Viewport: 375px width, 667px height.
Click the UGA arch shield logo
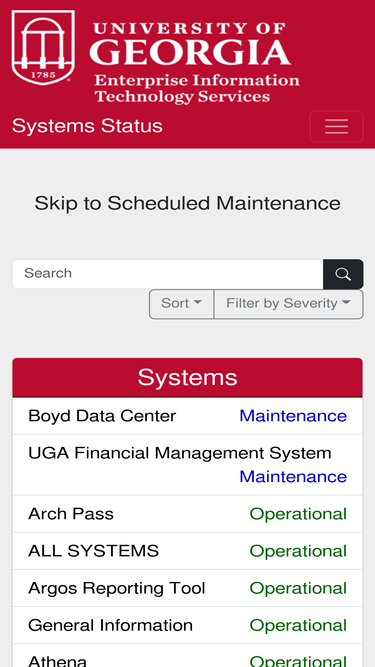(43, 47)
